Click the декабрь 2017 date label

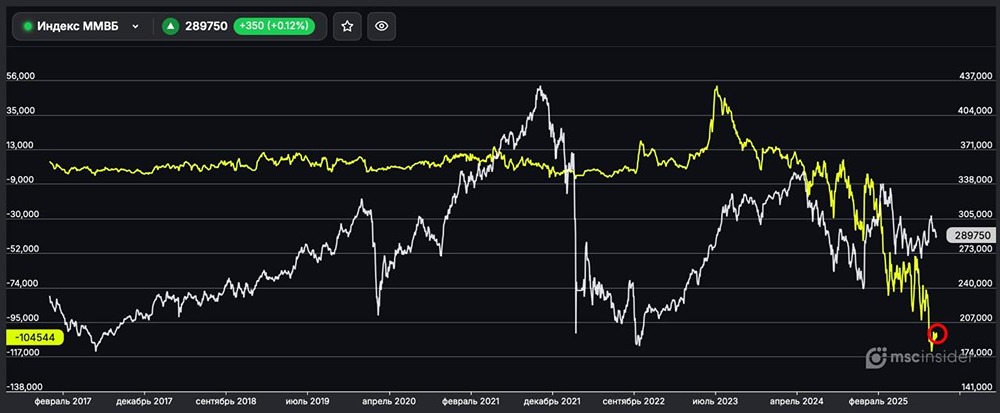point(145,402)
